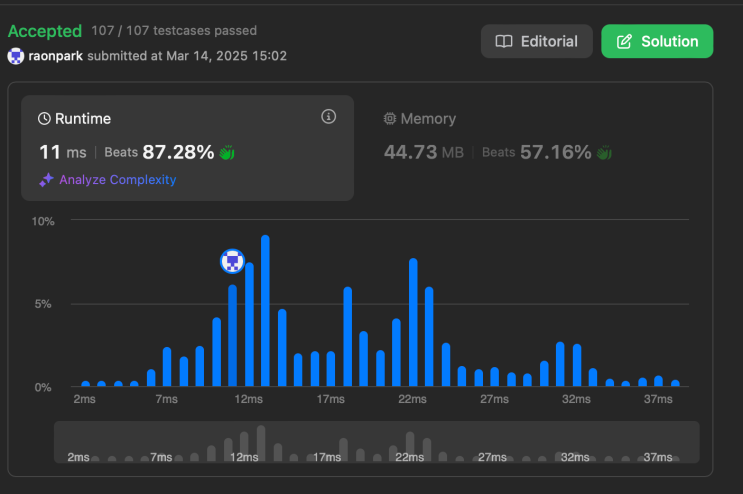Screen dimensions: 743x494
Task: Click the '2ms' x-axis label on main chart
Action: pyautogui.click(x=84, y=399)
